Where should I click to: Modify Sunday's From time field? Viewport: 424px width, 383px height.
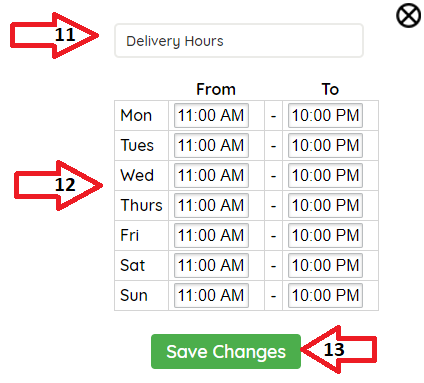click(211, 295)
